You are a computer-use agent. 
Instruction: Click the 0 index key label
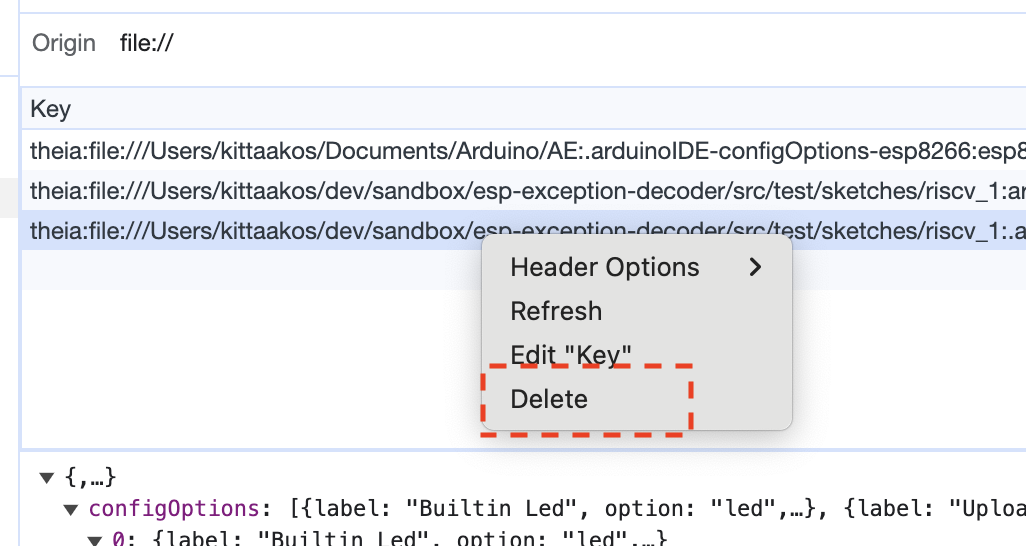pos(118,540)
